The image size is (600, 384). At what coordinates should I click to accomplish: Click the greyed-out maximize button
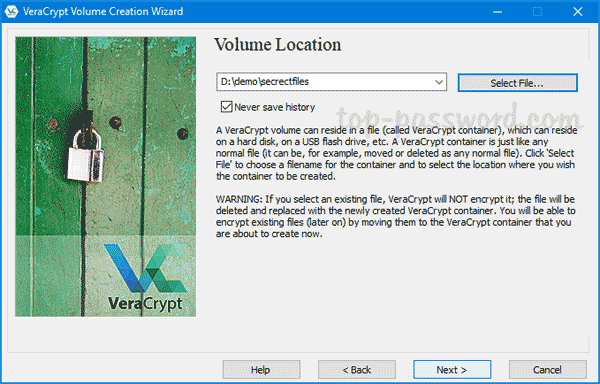tap(538, 12)
